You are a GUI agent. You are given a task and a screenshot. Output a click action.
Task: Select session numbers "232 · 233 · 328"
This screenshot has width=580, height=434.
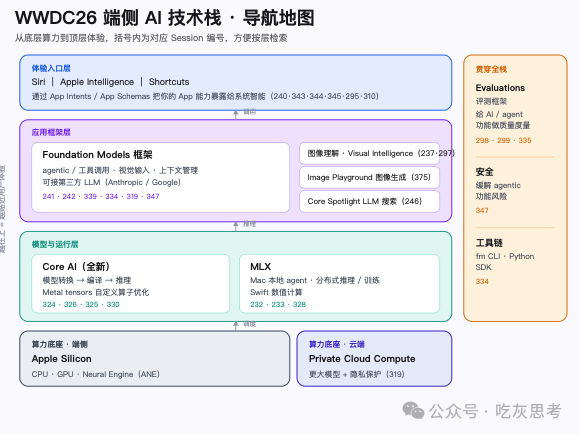278,305
